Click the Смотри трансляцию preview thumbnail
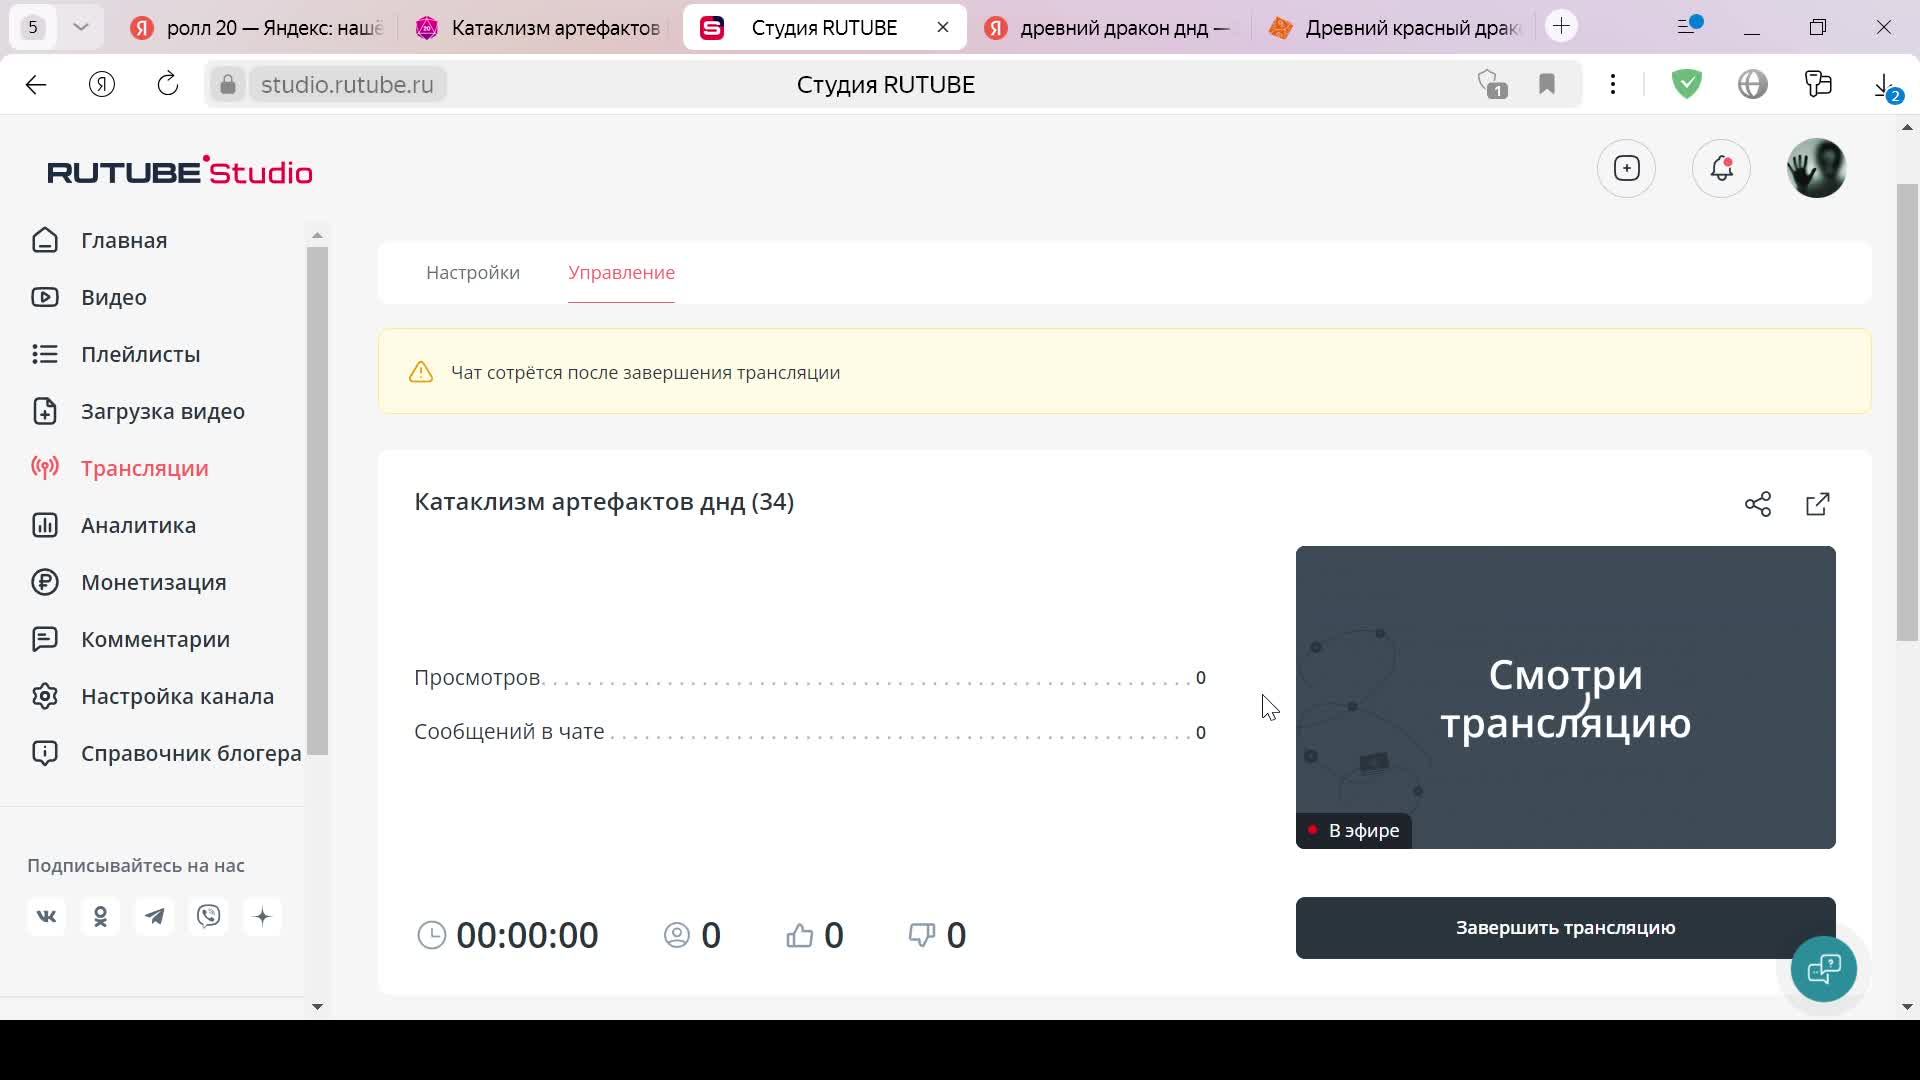Viewport: 1920px width, 1080px height. [1565, 697]
